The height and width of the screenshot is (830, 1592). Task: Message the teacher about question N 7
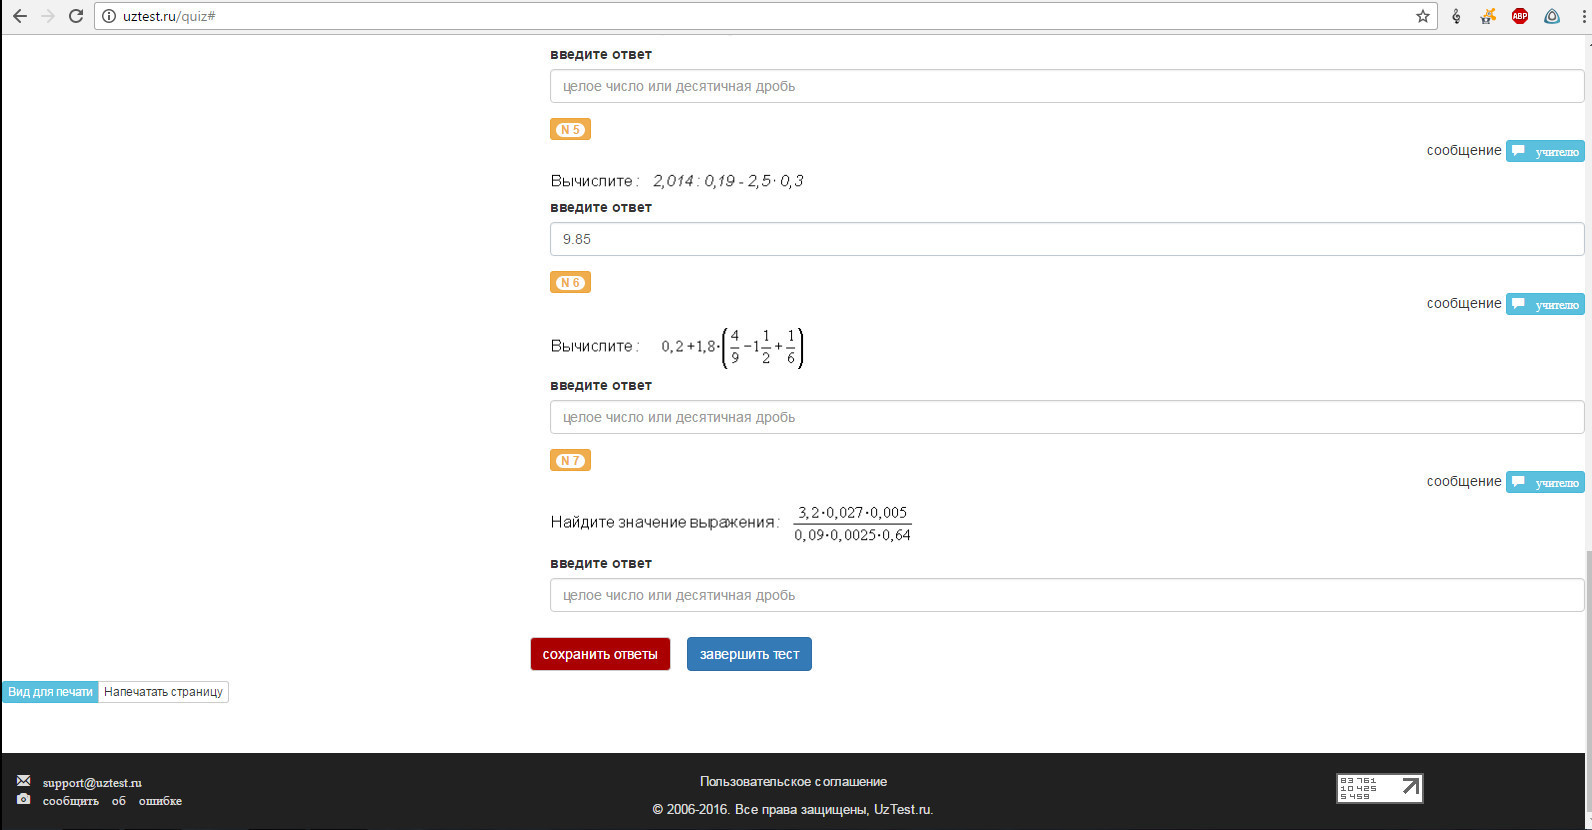click(x=1545, y=482)
